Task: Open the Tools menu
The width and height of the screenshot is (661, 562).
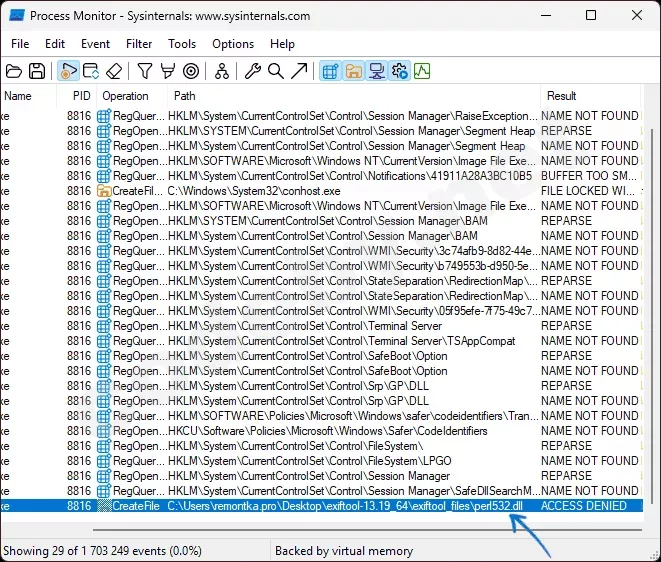Action: click(182, 44)
